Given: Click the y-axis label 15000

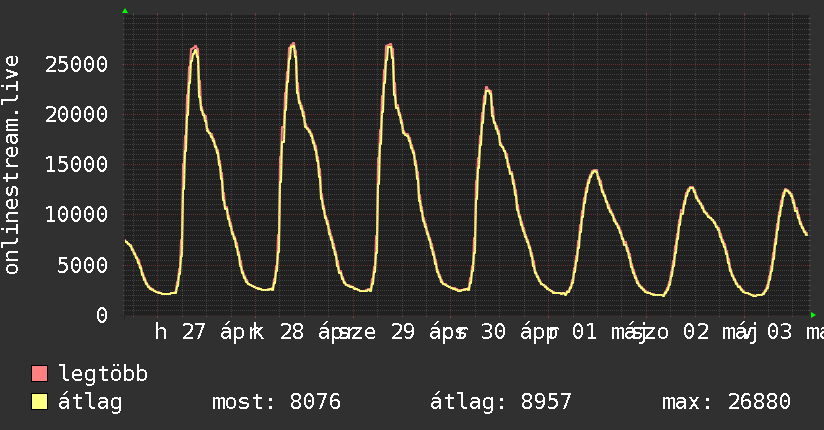Looking at the screenshot, I should (76, 165).
